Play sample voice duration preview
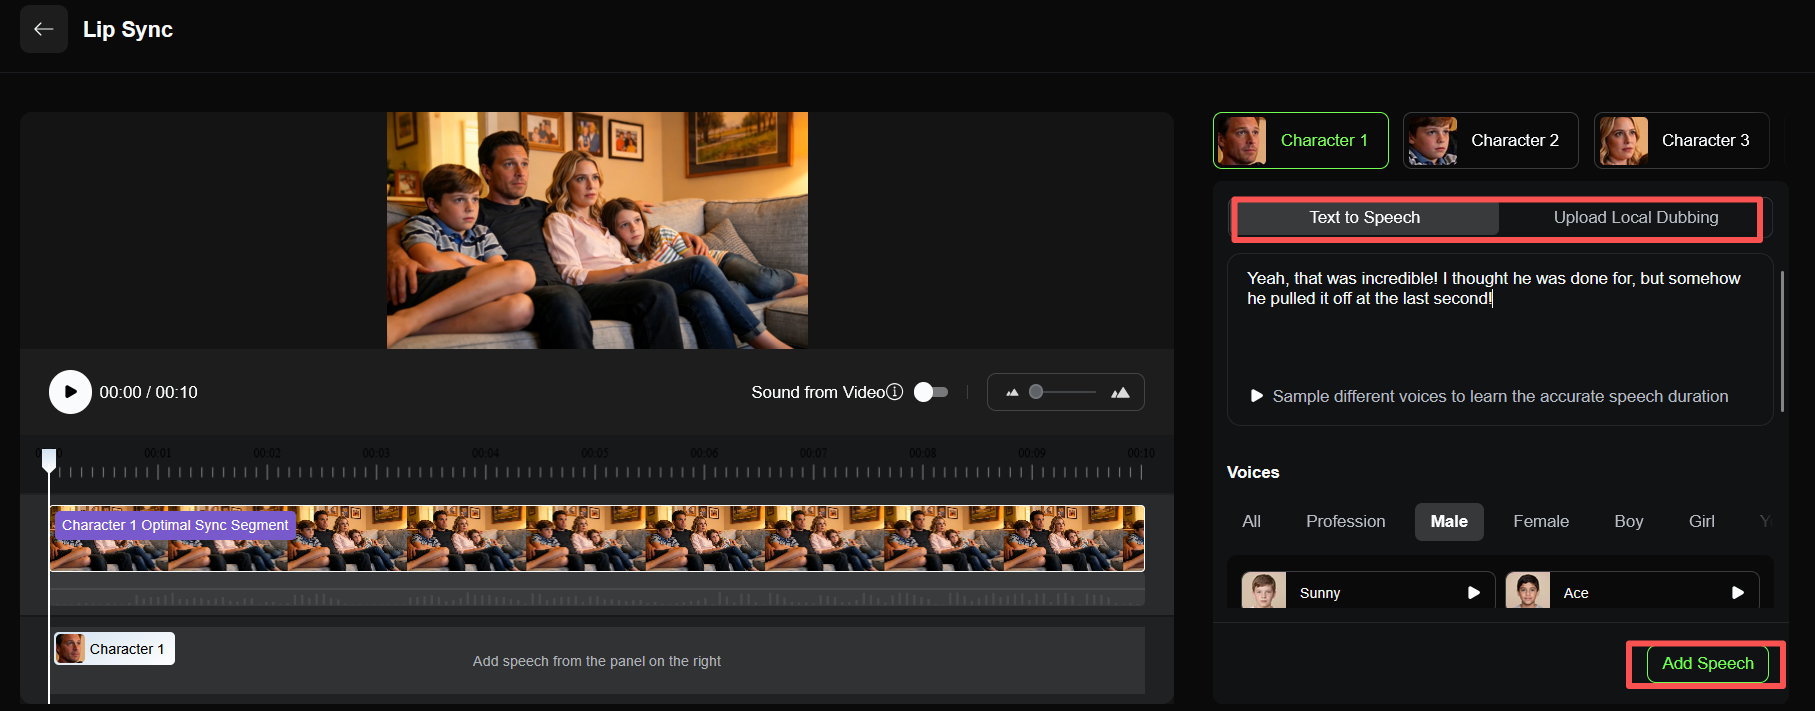The height and width of the screenshot is (711, 1815). pyautogui.click(x=1257, y=396)
